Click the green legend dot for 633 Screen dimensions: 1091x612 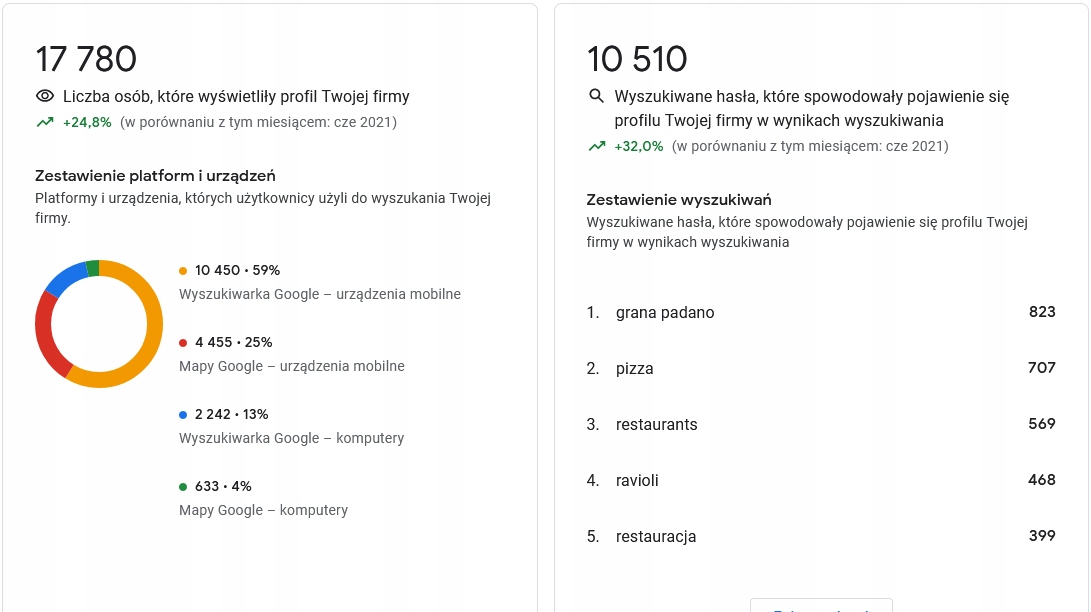183,487
